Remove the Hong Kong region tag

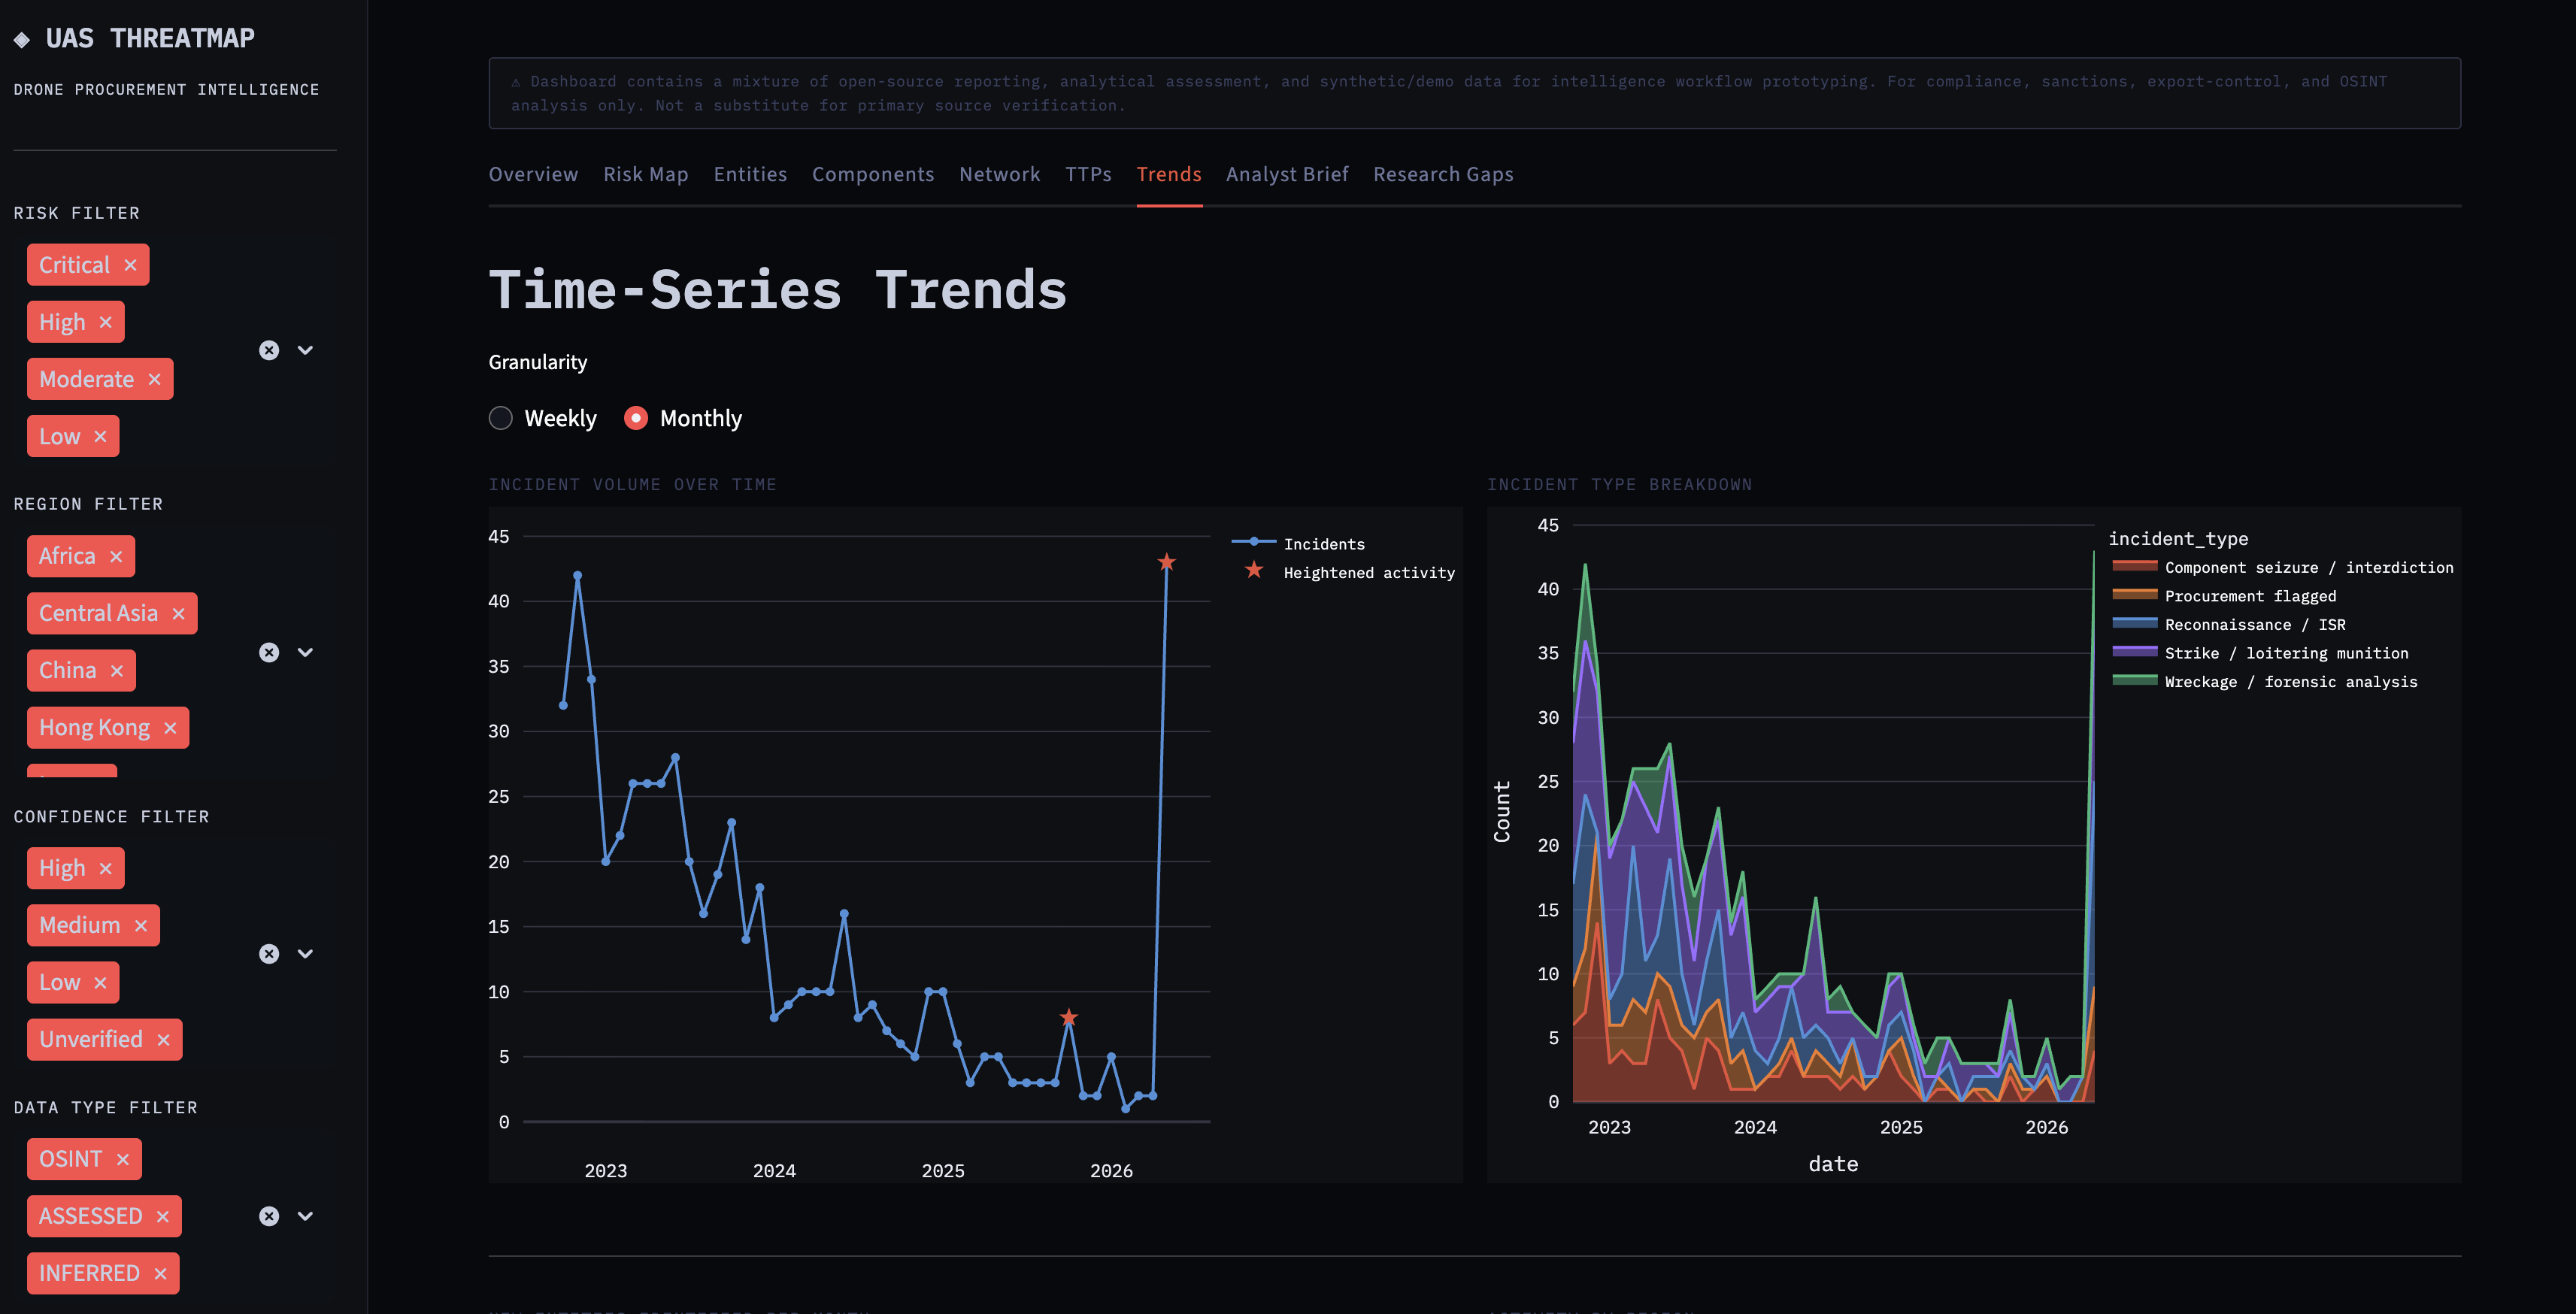pos(170,728)
